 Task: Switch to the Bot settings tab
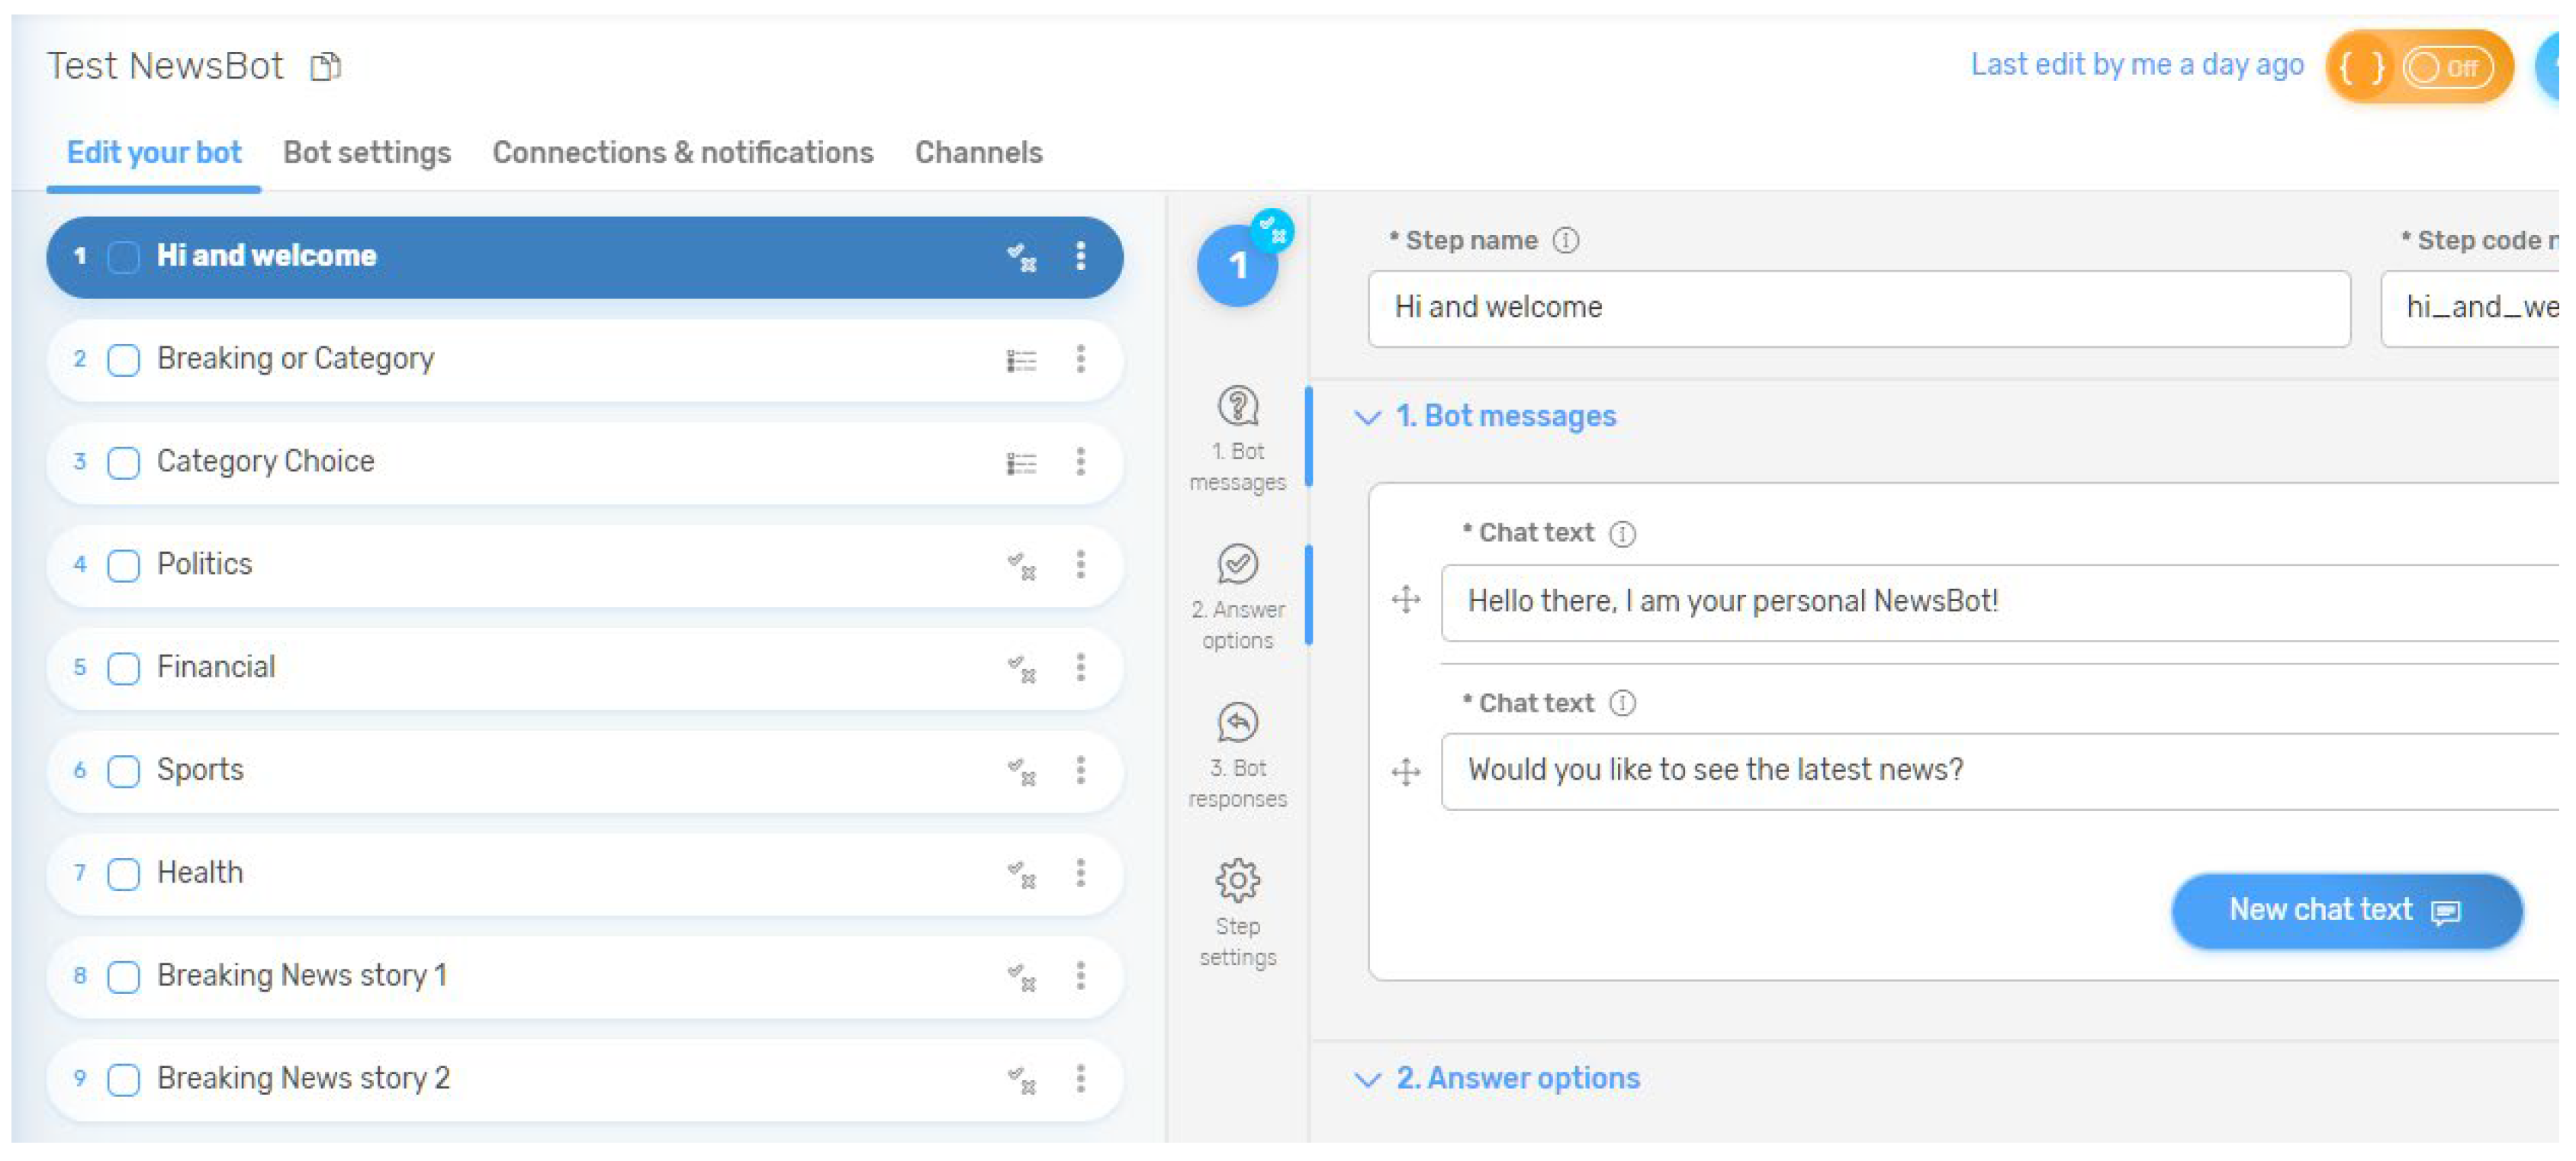(x=366, y=153)
